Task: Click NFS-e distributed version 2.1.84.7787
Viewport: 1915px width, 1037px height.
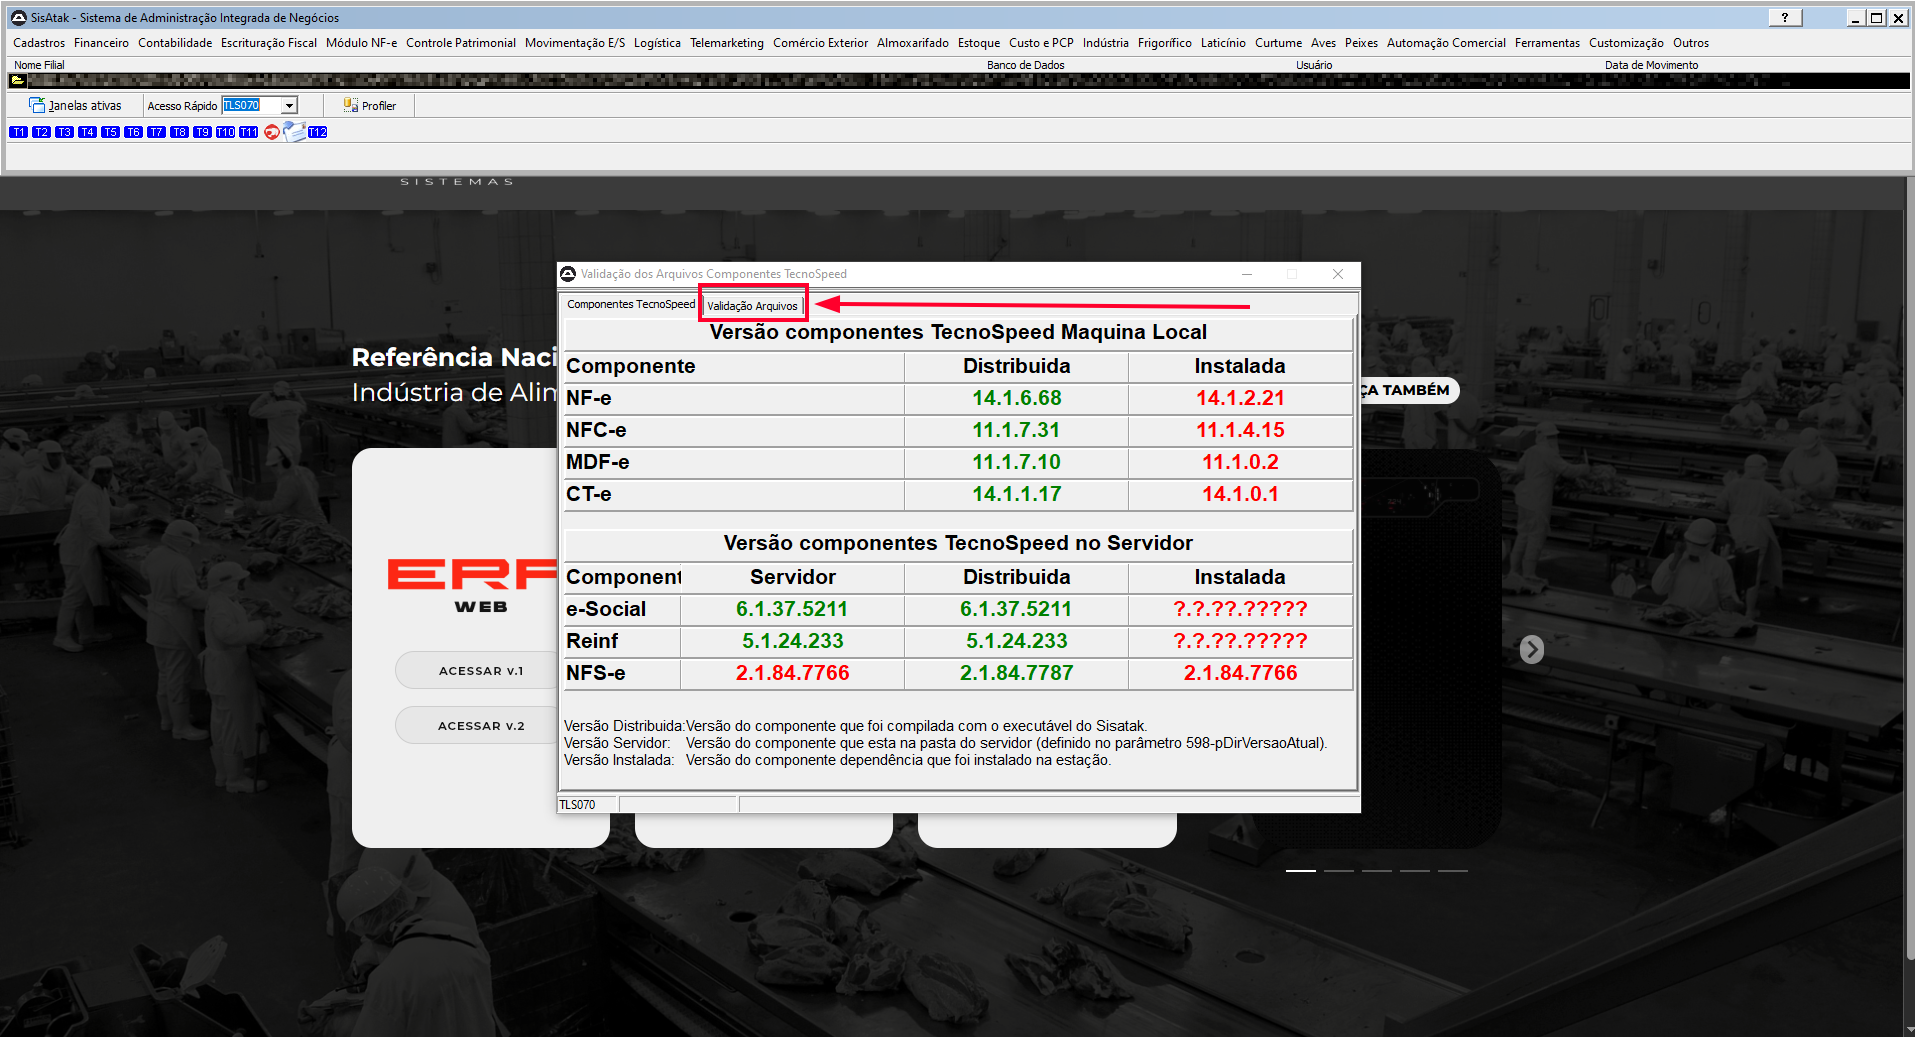Action: (1017, 673)
